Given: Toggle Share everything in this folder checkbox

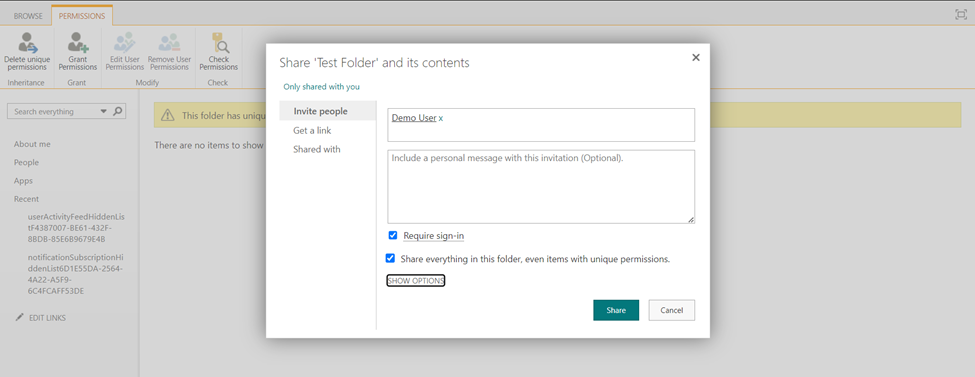Looking at the screenshot, I should click(390, 258).
